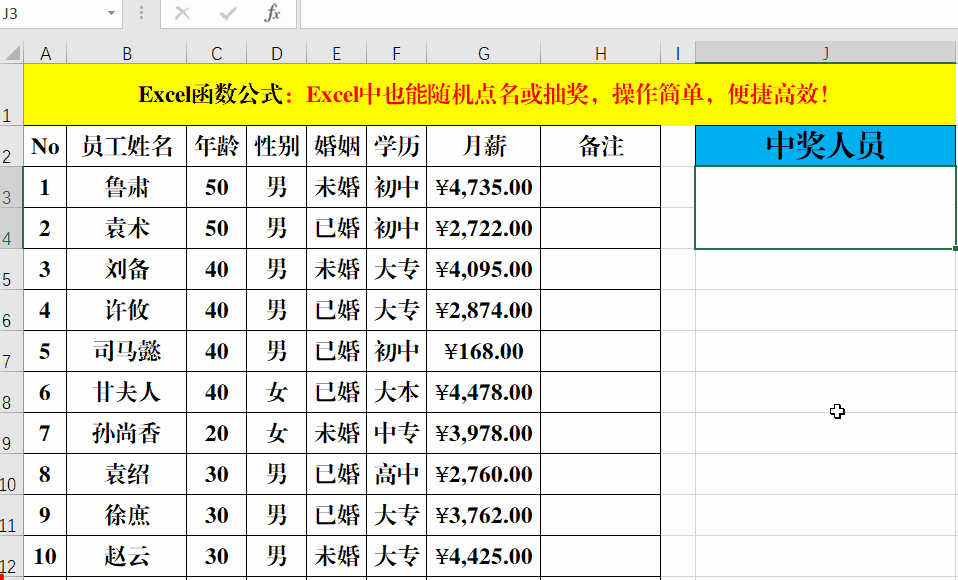Click inside the formula bar input area
Image resolution: width=958 pixels, height=580 pixels.
[629, 13]
